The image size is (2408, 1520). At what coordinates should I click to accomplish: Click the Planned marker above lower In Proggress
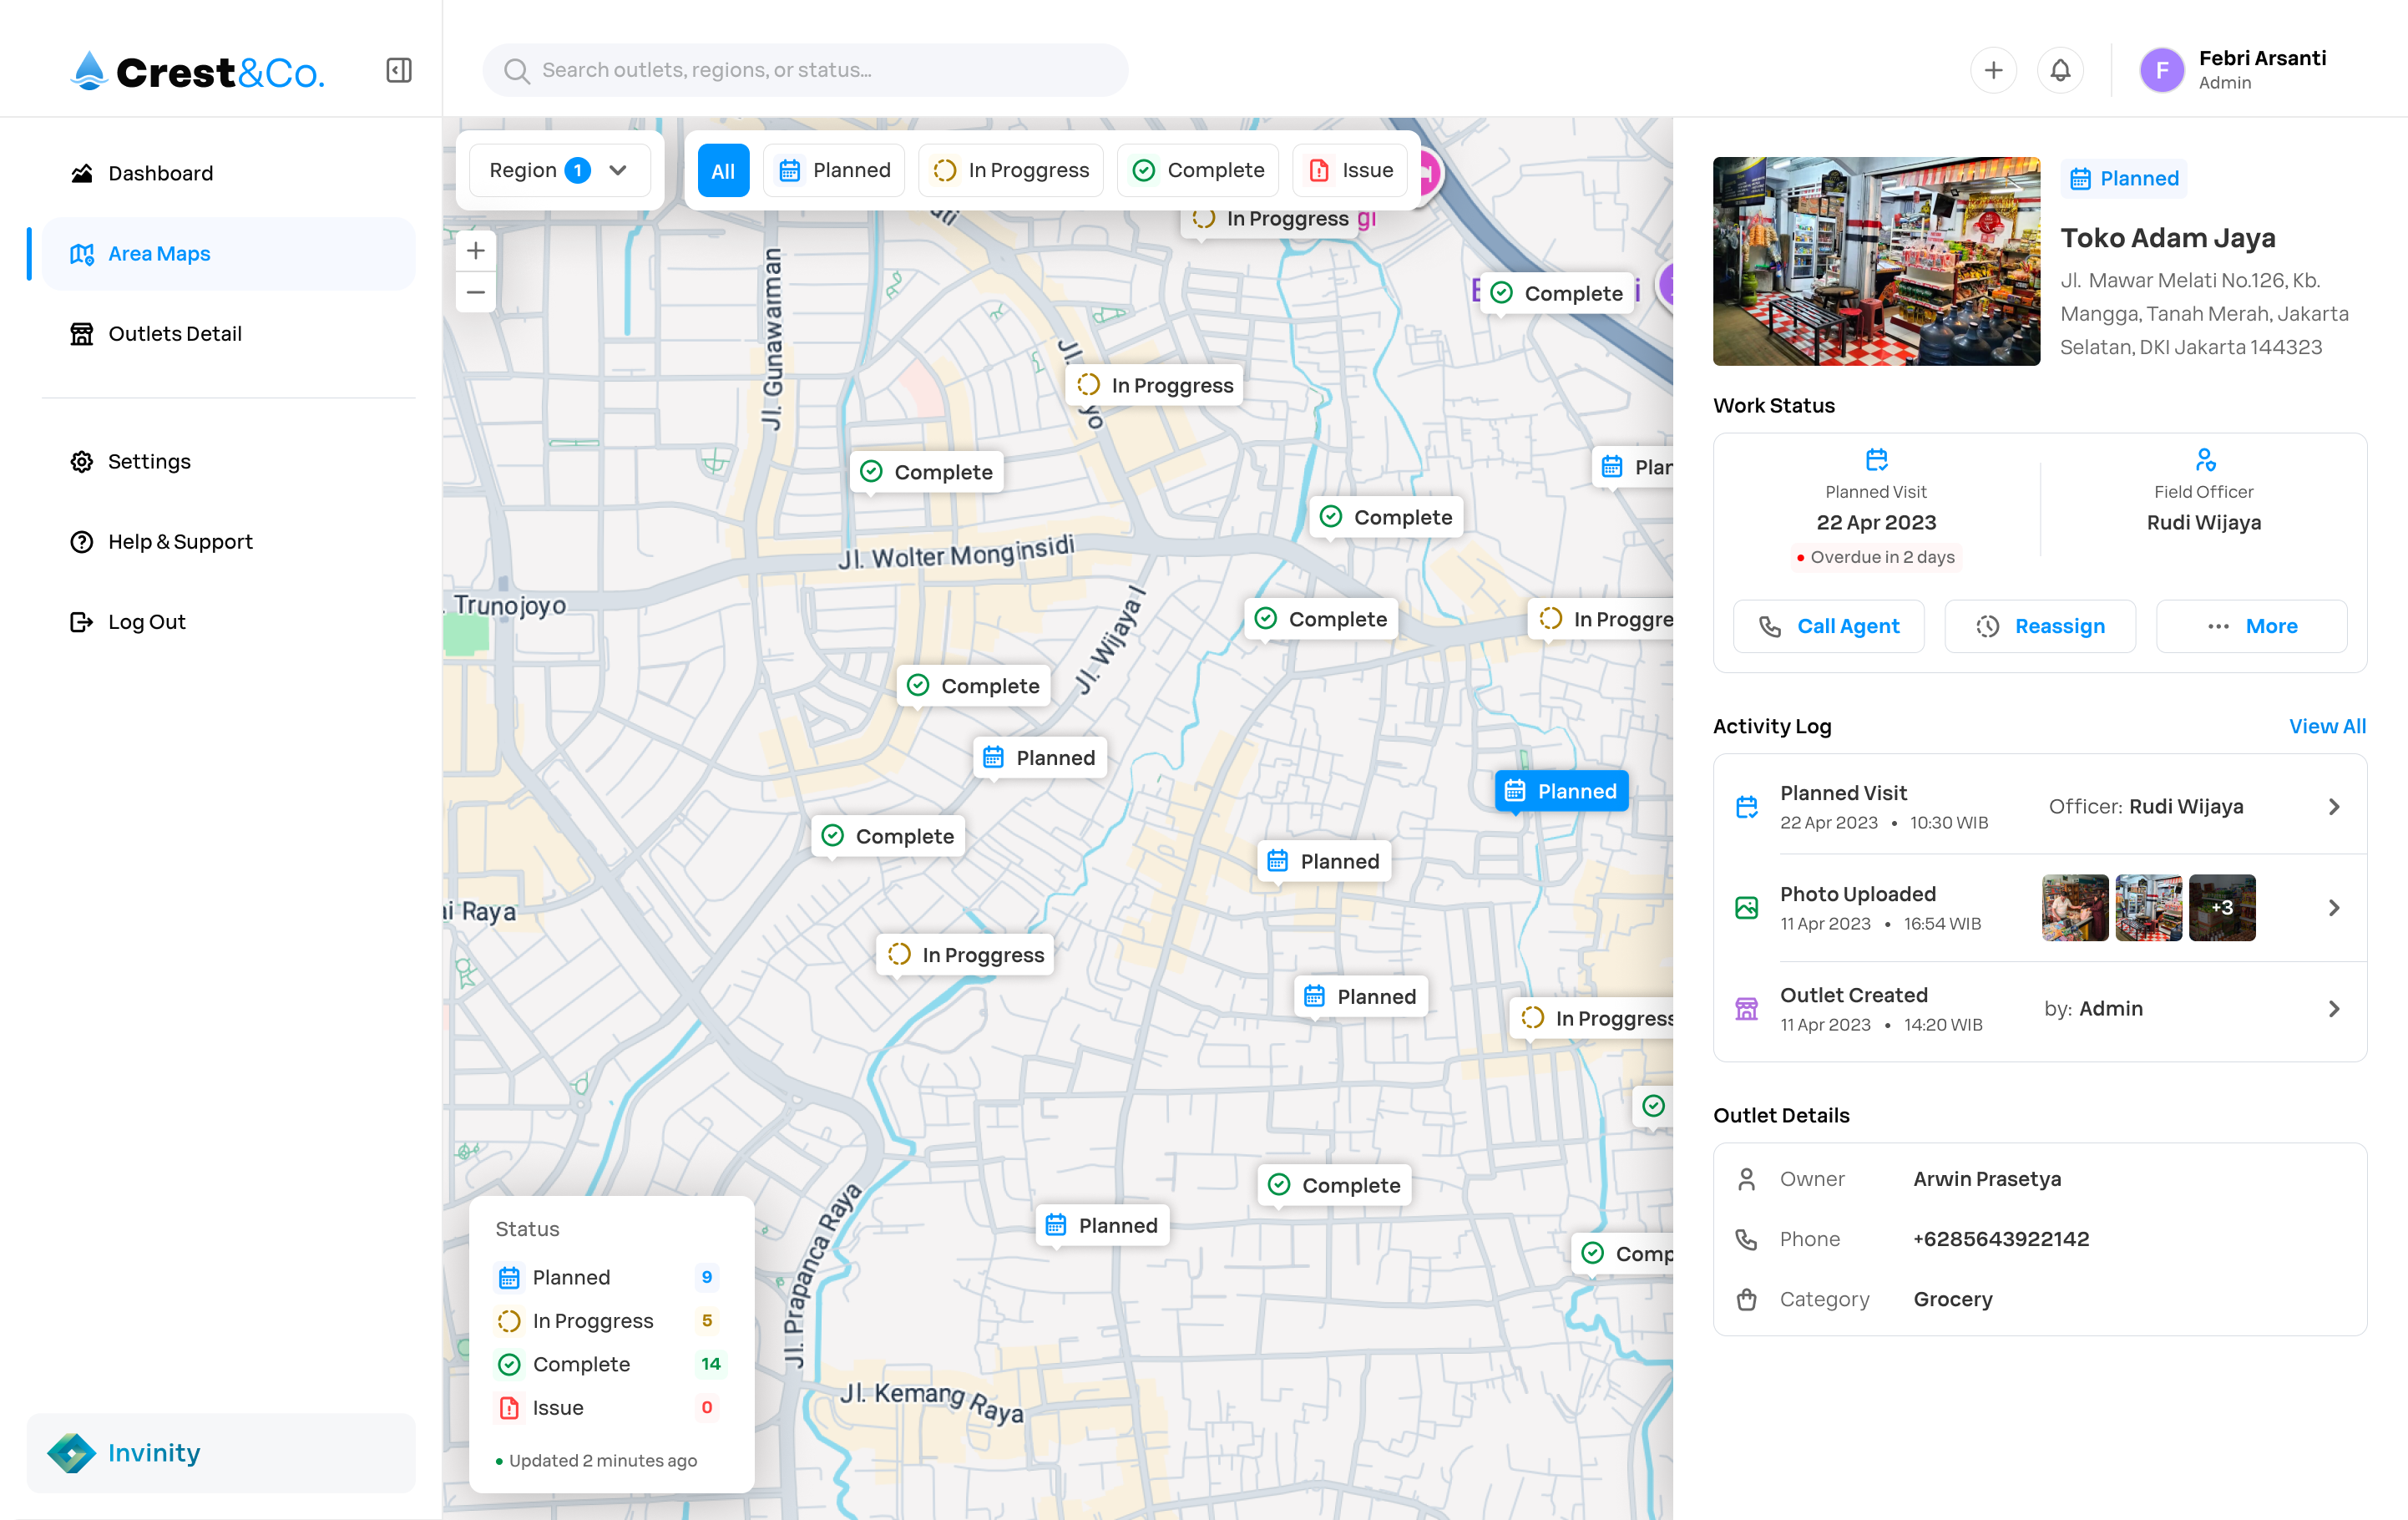pyautogui.click(x=1361, y=996)
